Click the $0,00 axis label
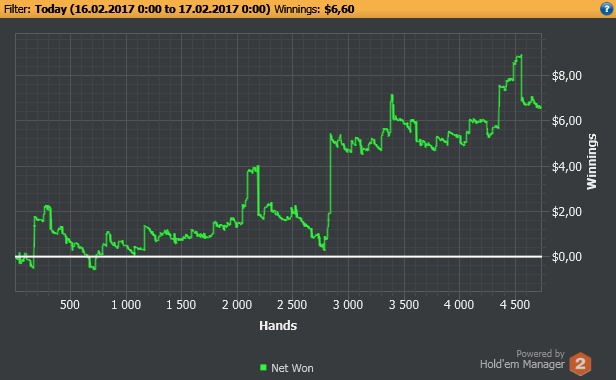Viewport: 616px width, 380px height. 566,257
